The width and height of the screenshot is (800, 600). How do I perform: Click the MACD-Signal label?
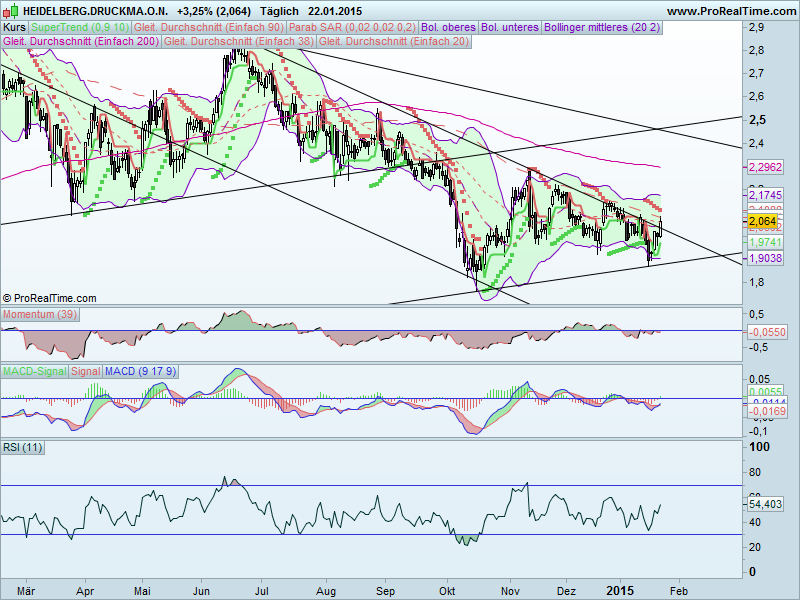35,371
